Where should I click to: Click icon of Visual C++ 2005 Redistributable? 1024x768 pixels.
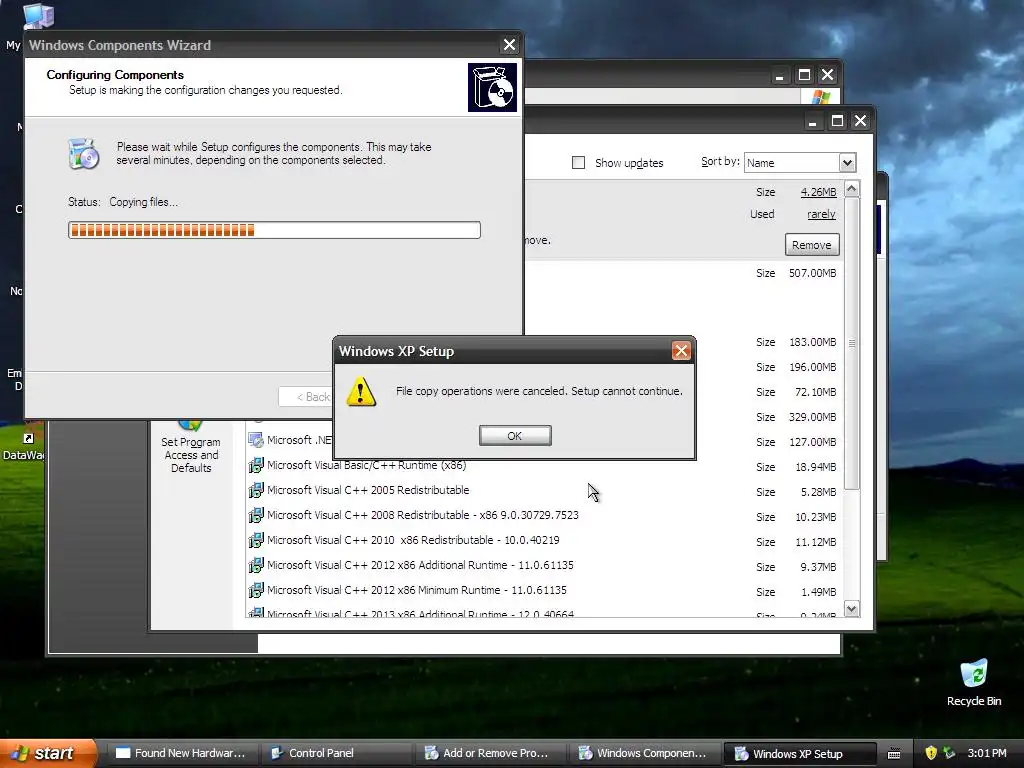(256, 490)
